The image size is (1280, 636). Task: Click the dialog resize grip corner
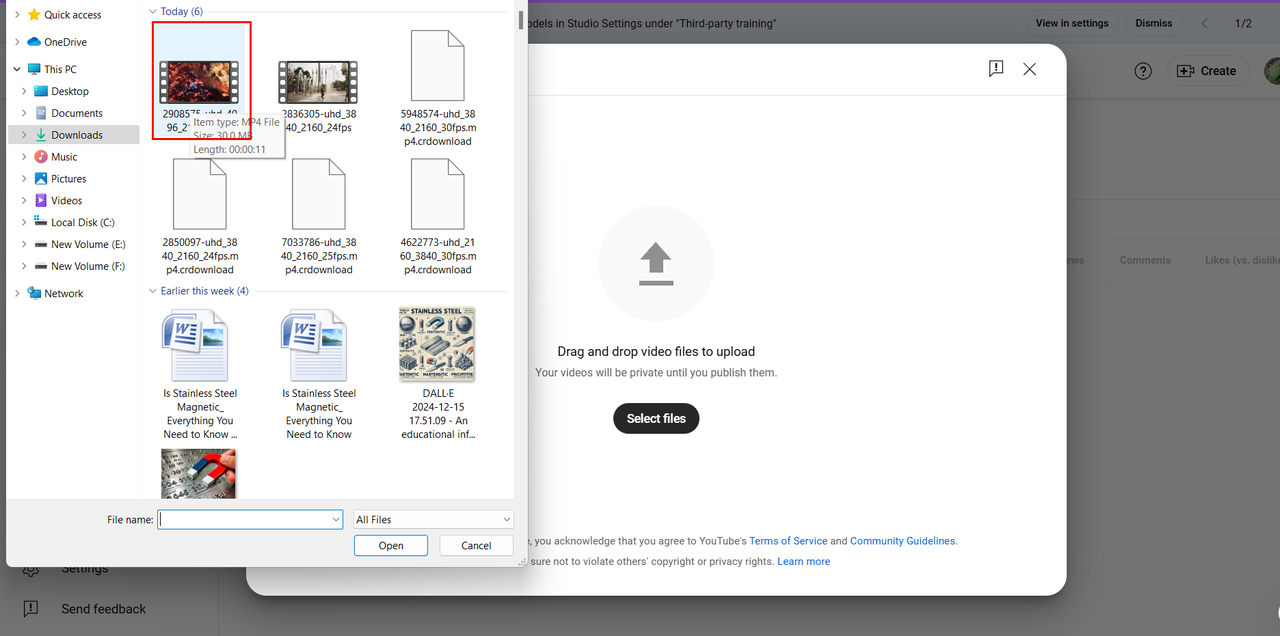tap(521, 562)
